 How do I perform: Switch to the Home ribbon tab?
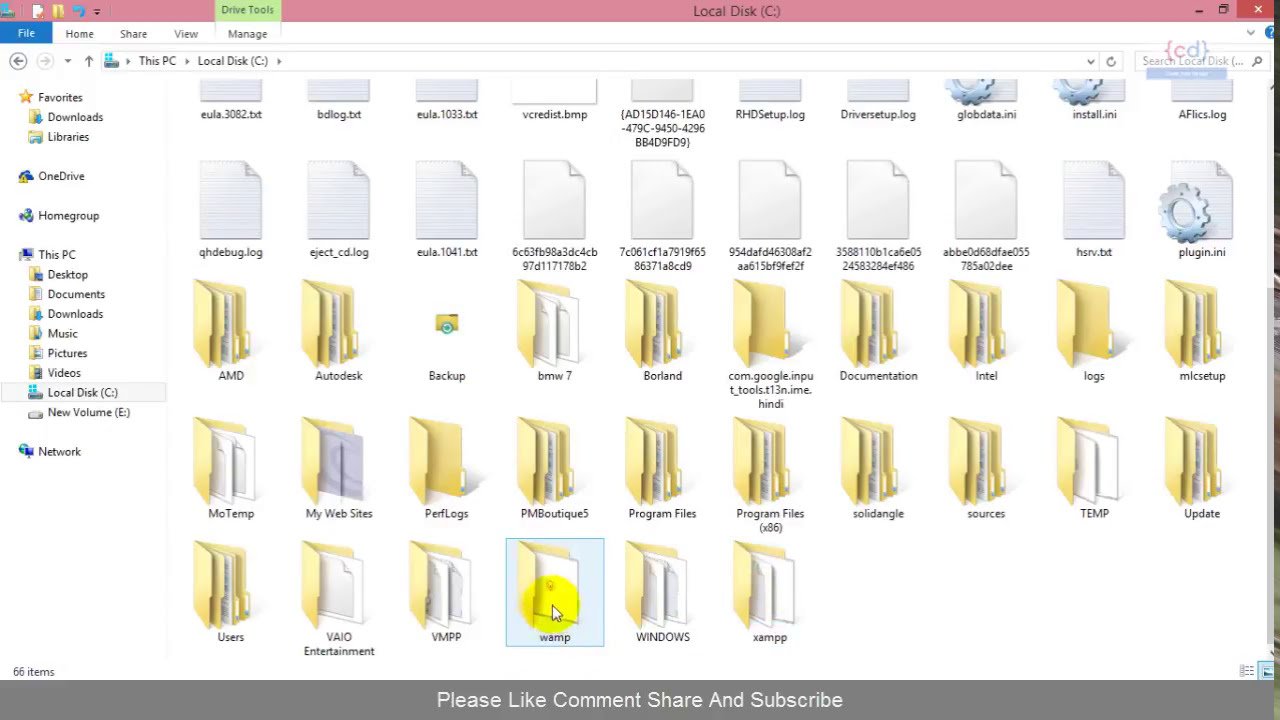coord(79,34)
